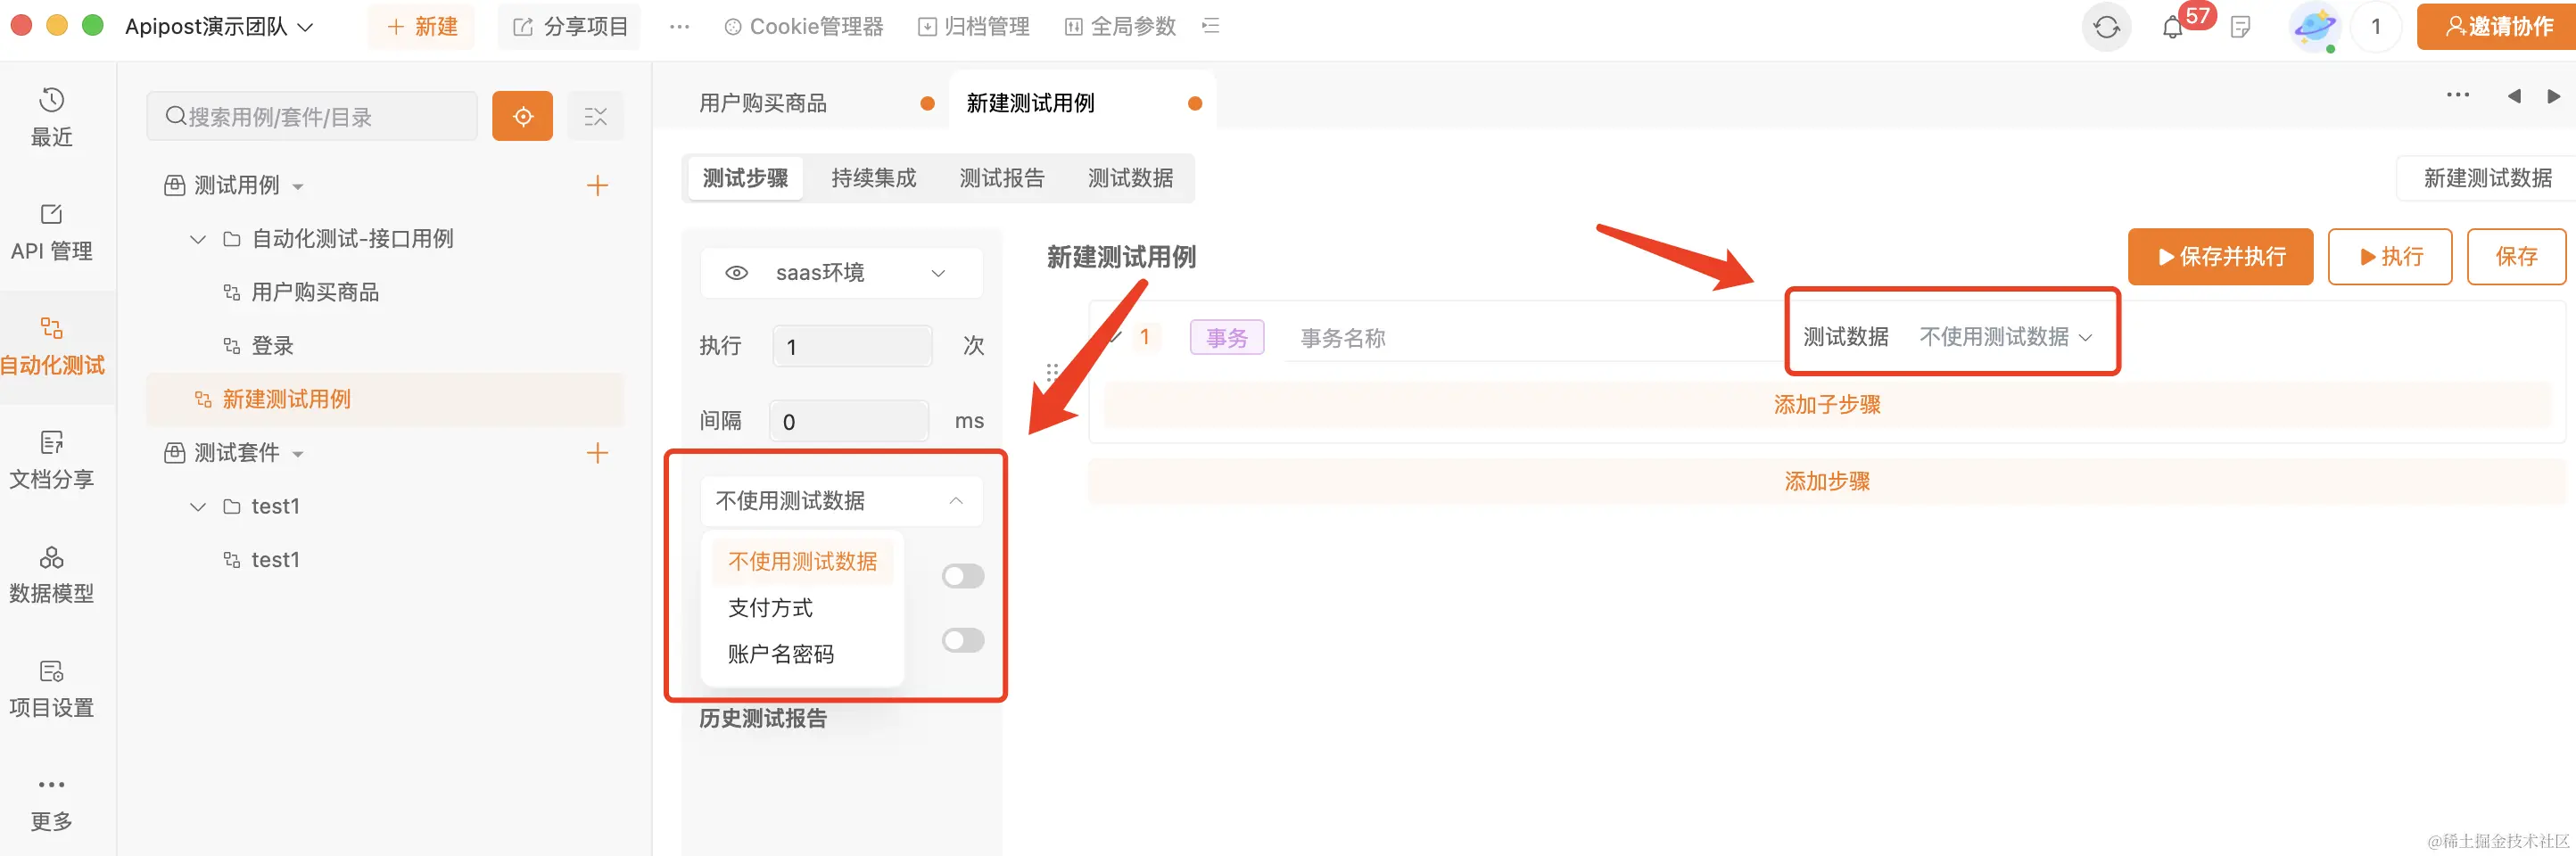Click the planet user avatar

[2313, 27]
